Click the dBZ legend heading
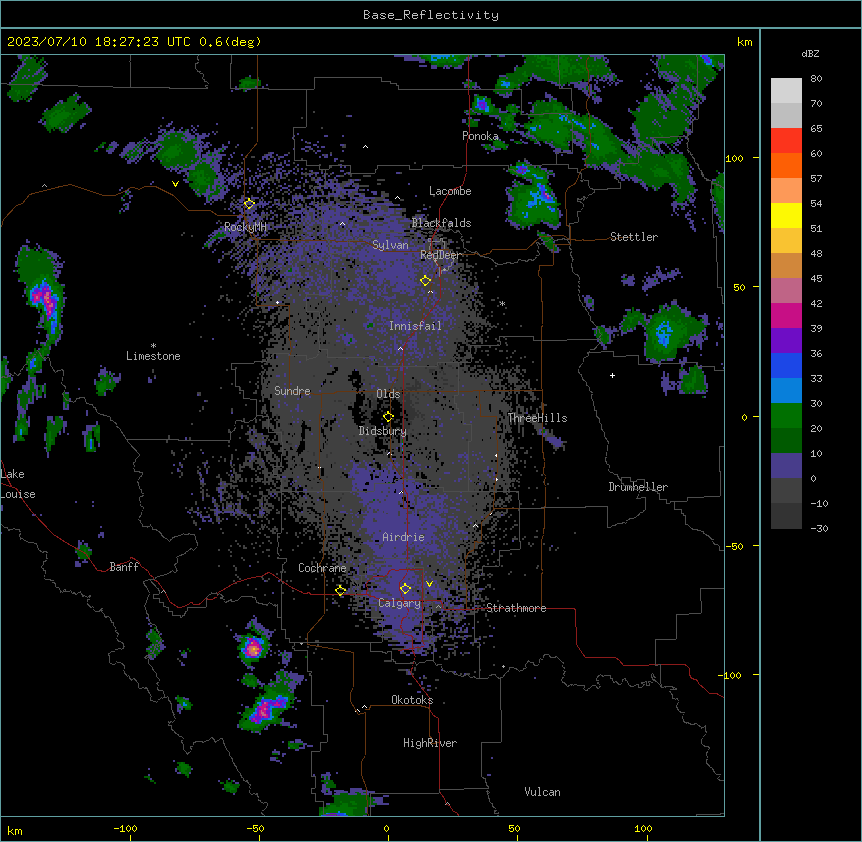Screen dimensions: 862x842 click(810, 53)
